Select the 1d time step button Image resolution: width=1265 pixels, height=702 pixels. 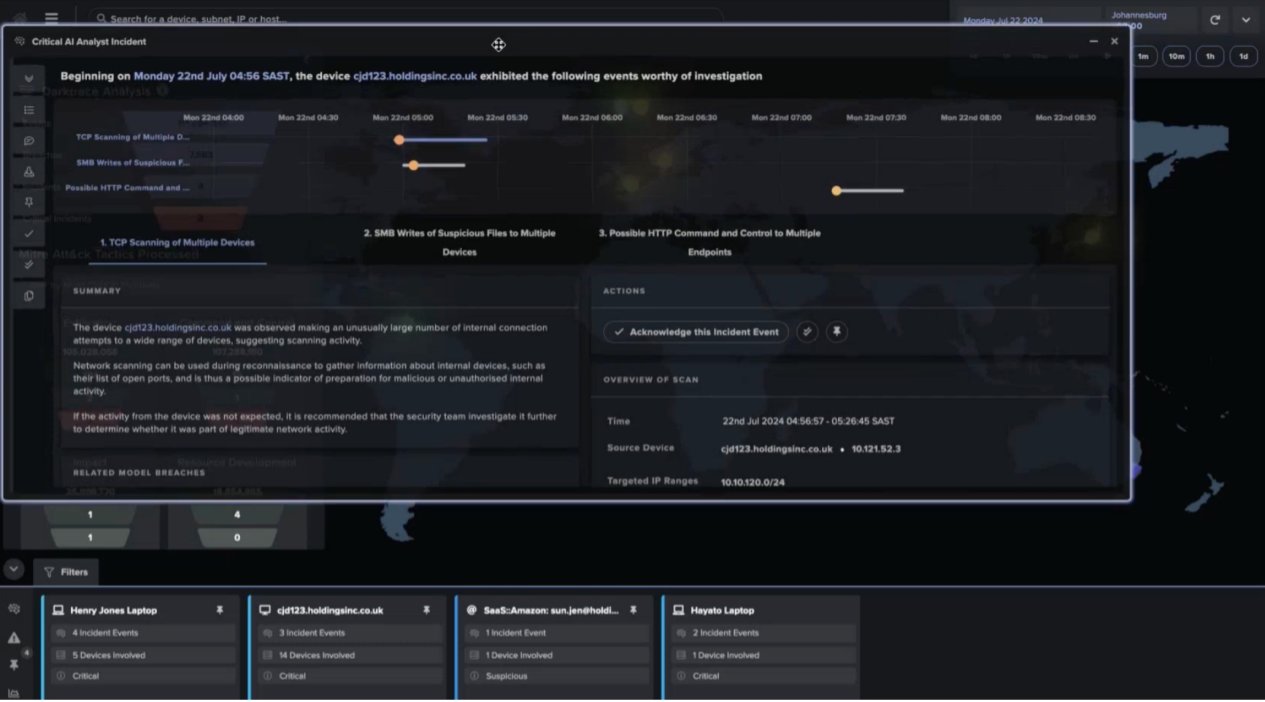[x=1244, y=57]
